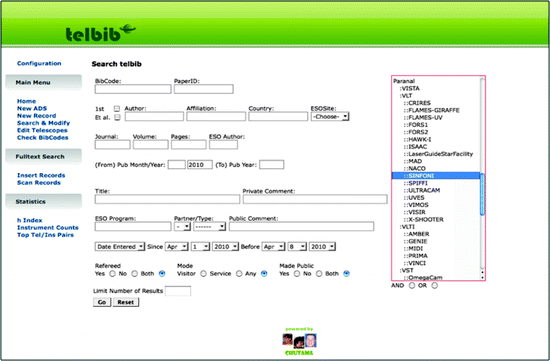Click the instrument list scrollbar thumb
550x361 pixels.
coord(482,194)
